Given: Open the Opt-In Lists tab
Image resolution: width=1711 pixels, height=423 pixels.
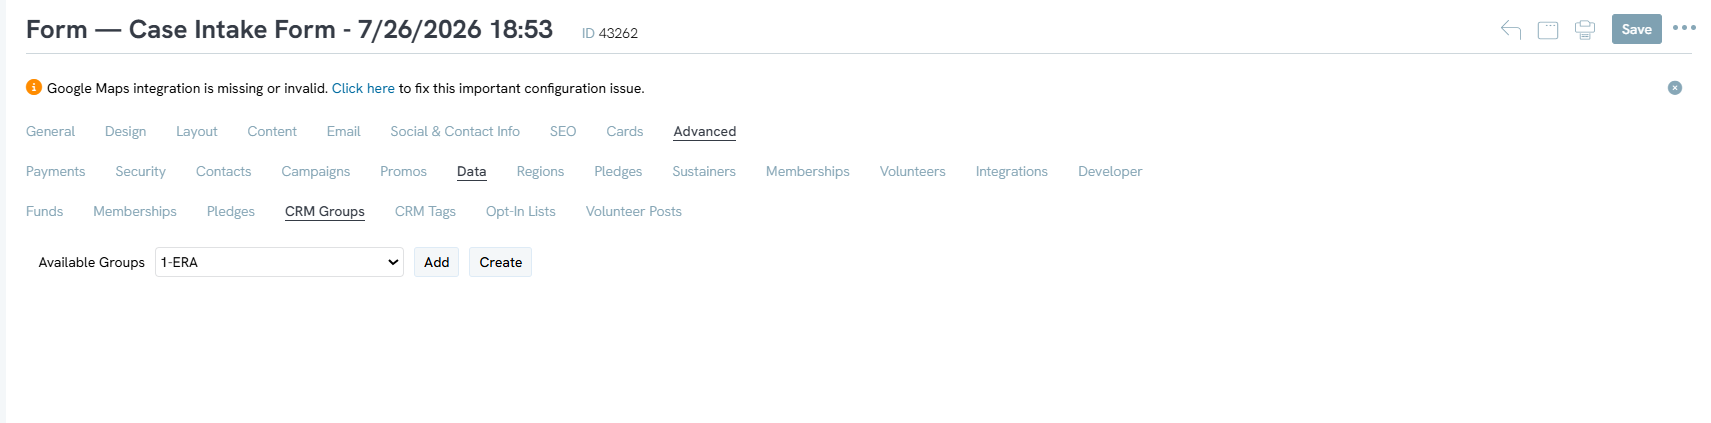Looking at the screenshot, I should pos(521,211).
